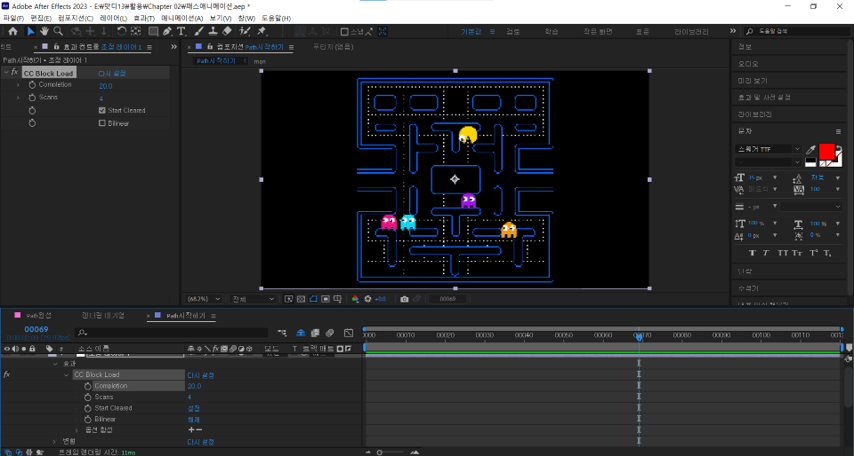Image resolution: width=854 pixels, height=456 pixels.
Task: Reset CC Block Load in Effect Controls
Action: [x=112, y=73]
